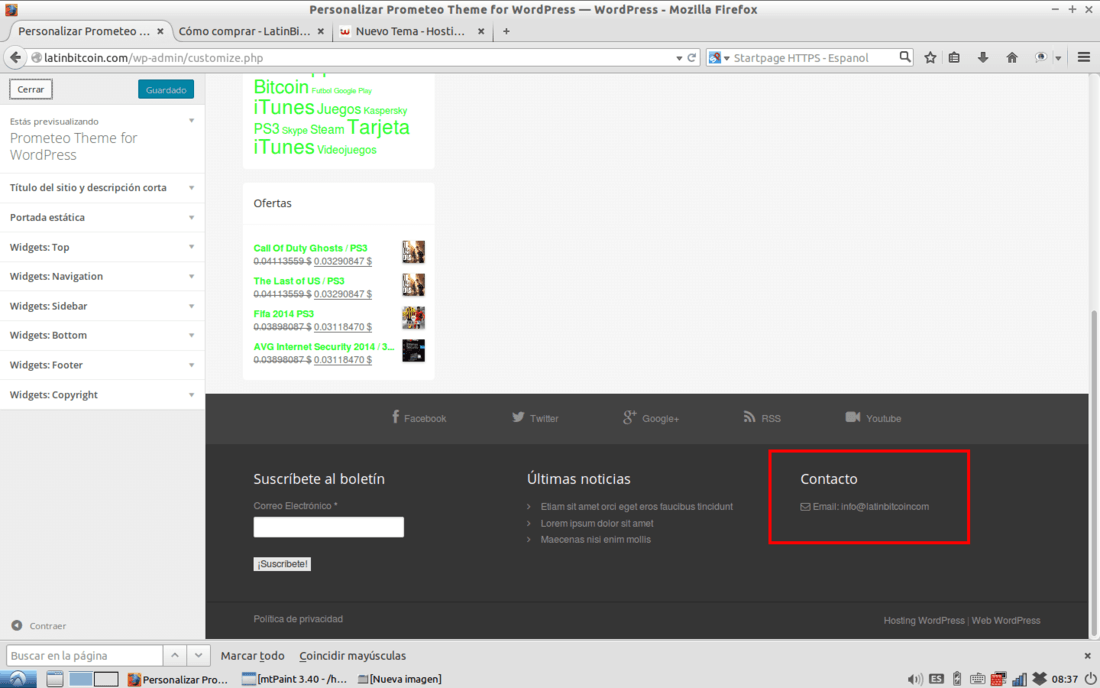Screen dimensions: 1100x688
Task: Expand the Widgets: Top section
Action: click(102, 247)
